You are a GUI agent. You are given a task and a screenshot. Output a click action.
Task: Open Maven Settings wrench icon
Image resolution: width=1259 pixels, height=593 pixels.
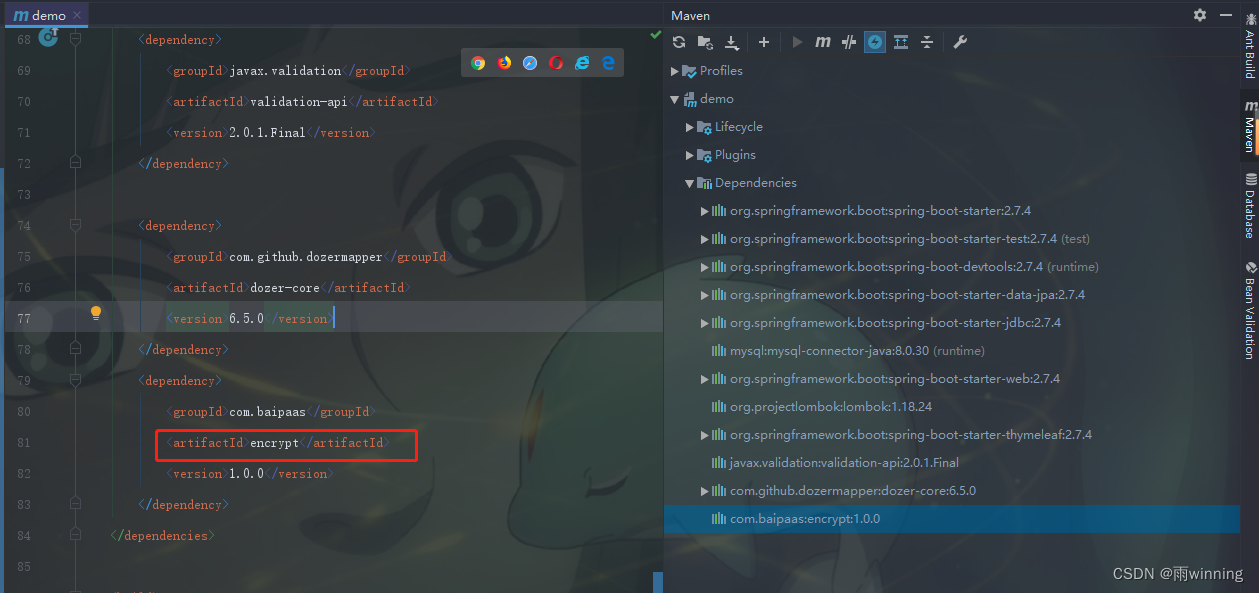pyautogui.click(x=960, y=42)
